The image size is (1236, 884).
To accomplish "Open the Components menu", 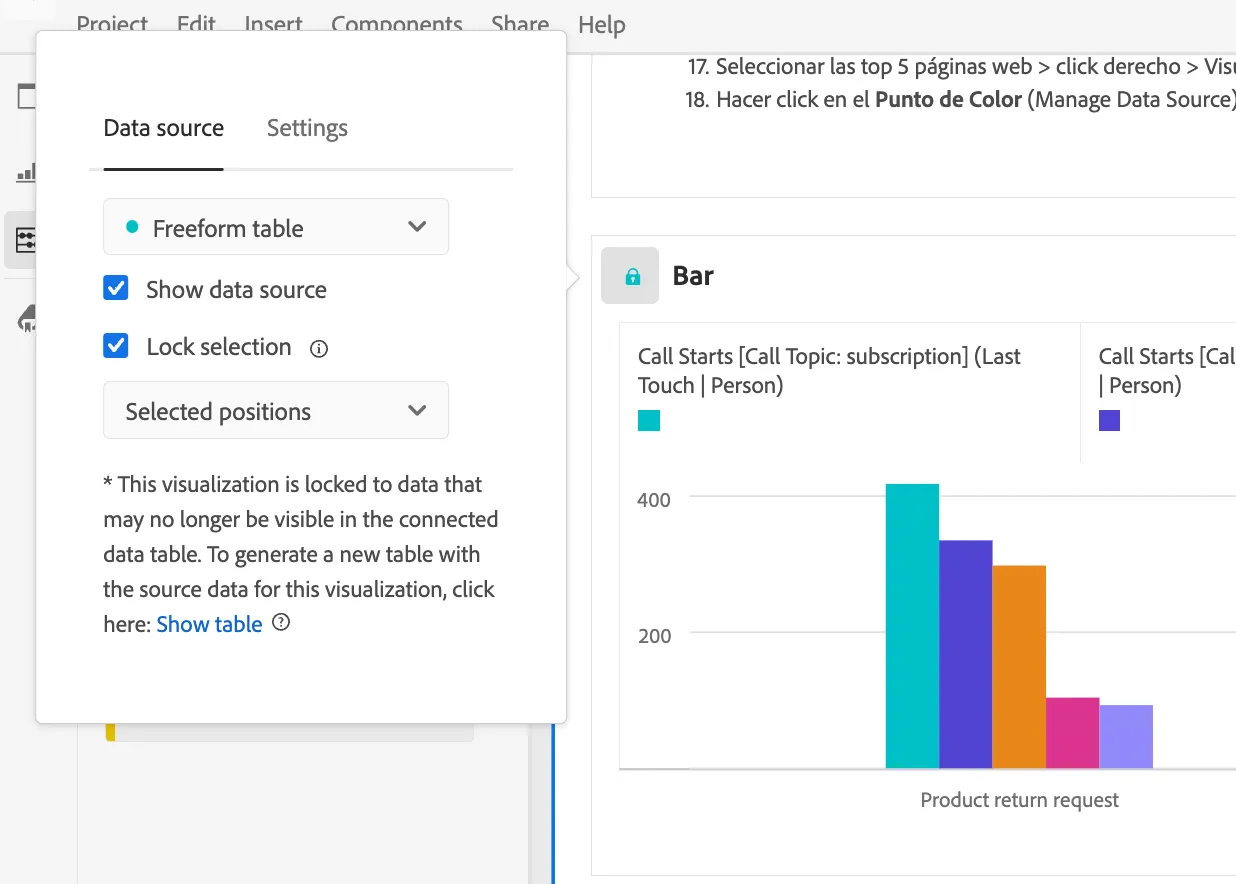I will [x=397, y=25].
